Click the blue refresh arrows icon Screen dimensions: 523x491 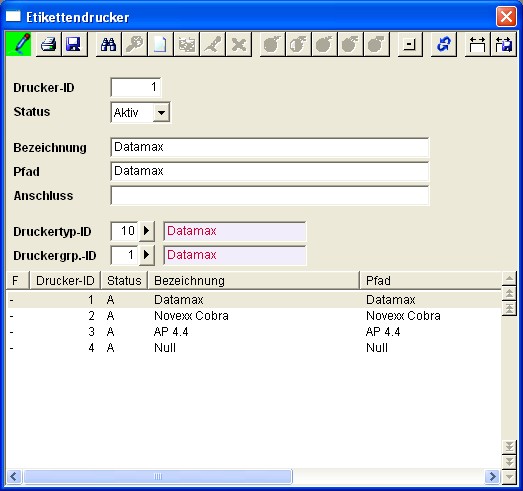pos(444,44)
